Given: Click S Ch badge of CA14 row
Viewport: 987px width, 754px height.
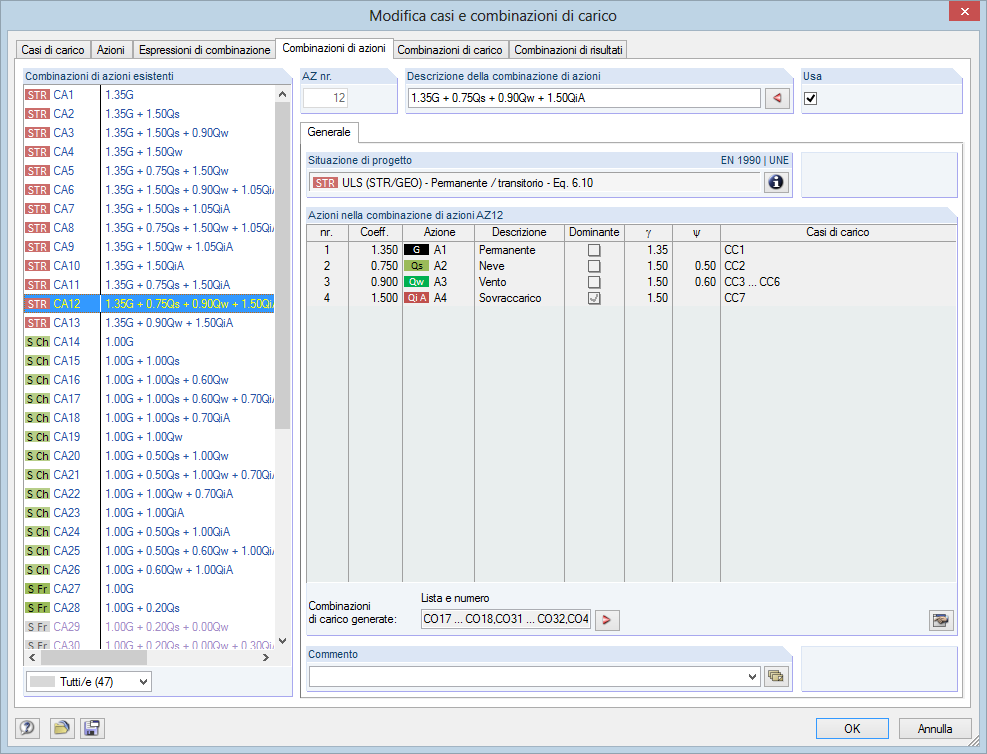Looking at the screenshot, I should click(37, 342).
